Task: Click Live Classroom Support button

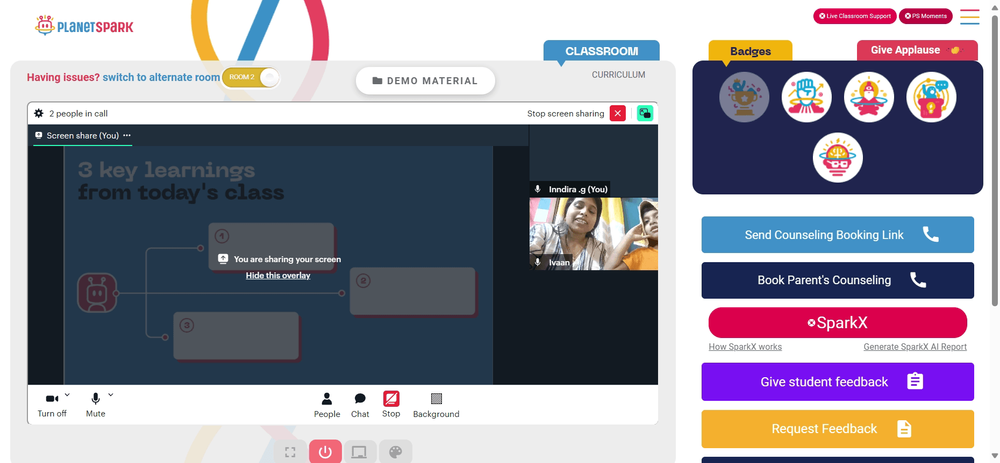Action: pyautogui.click(x=855, y=16)
